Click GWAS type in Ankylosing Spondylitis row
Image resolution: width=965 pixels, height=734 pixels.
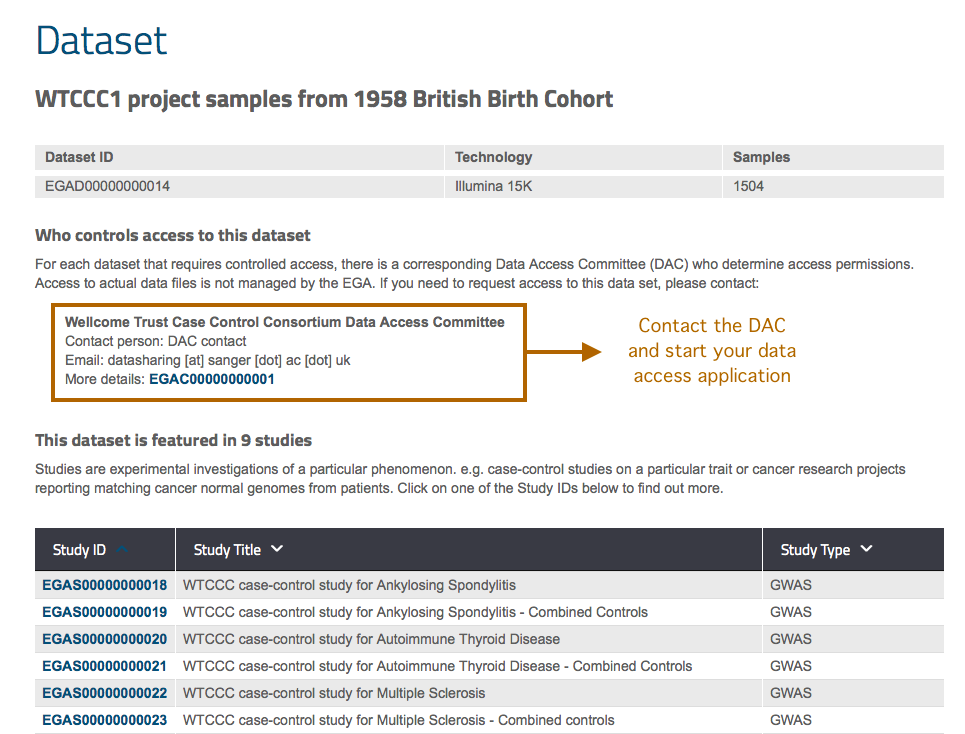point(790,585)
